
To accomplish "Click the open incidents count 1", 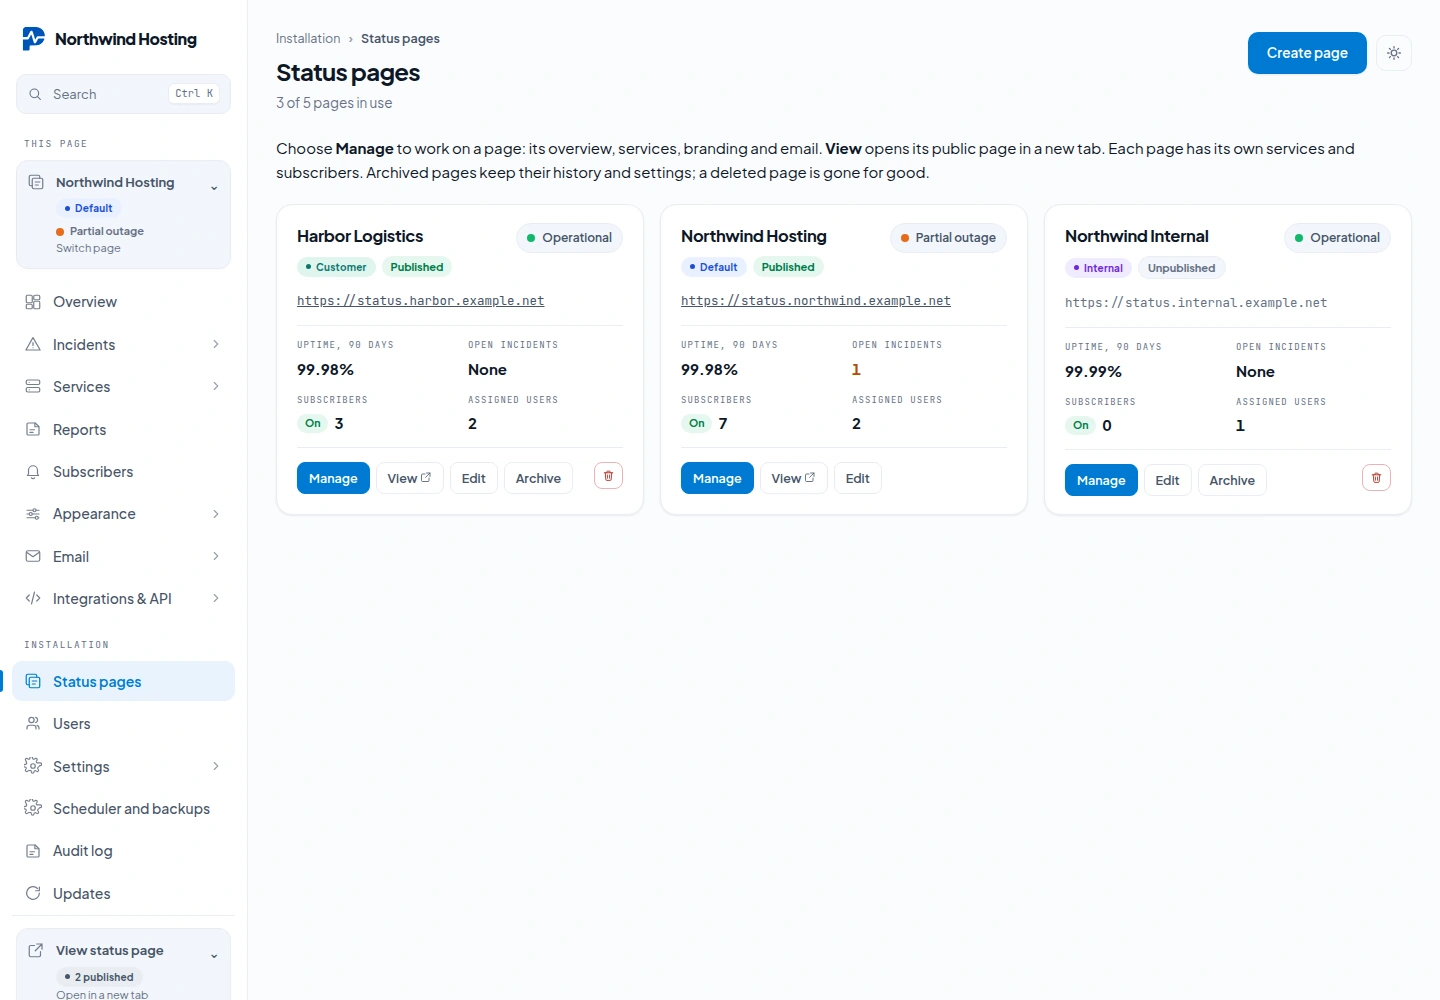I will coord(856,370).
